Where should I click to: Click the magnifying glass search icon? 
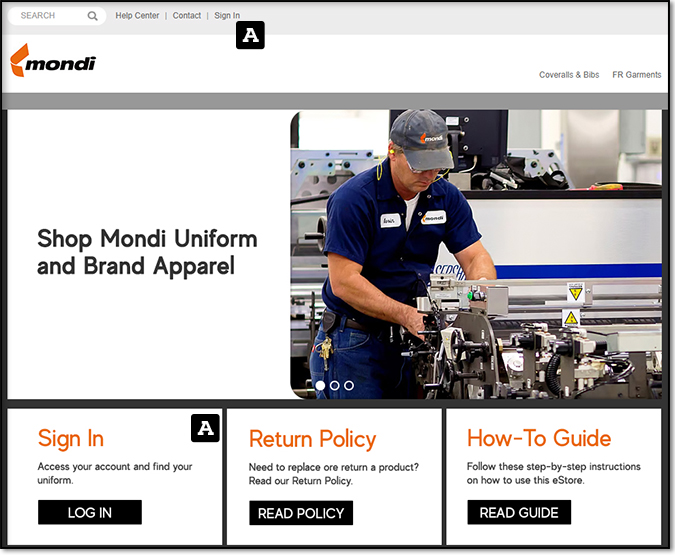click(93, 16)
